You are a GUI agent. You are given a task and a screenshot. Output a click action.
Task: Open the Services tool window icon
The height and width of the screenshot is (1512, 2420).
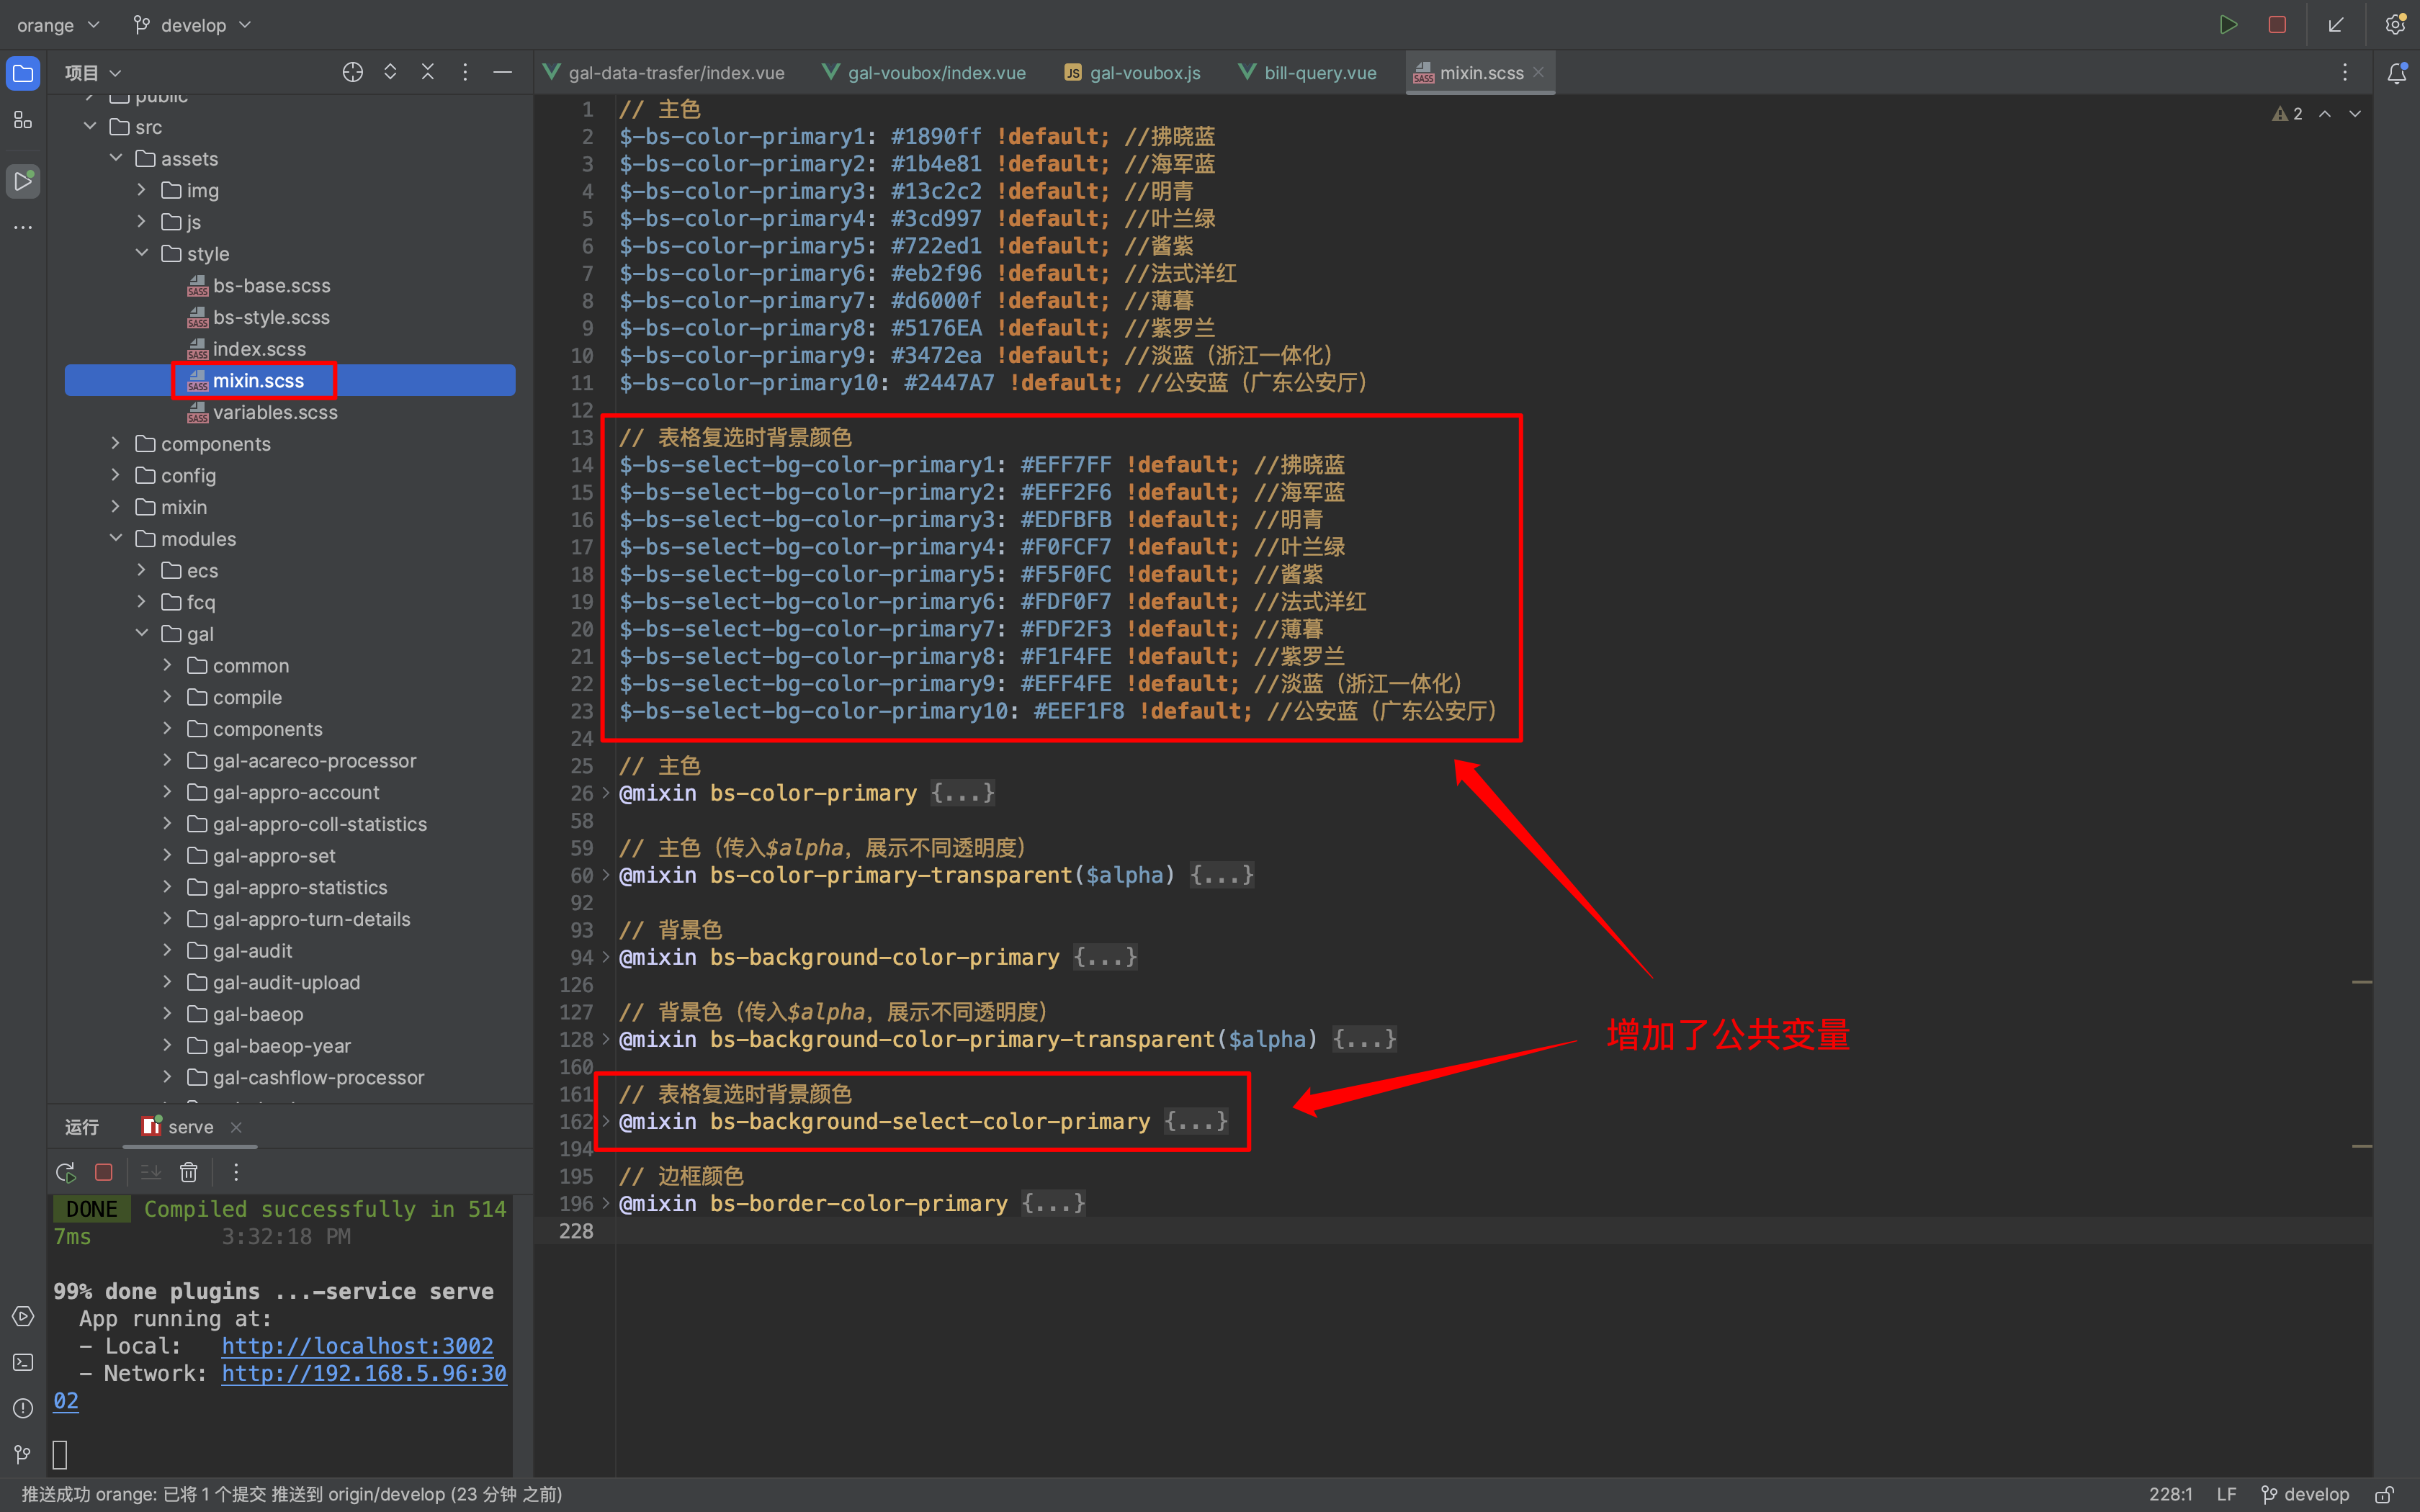pyautogui.click(x=23, y=1316)
